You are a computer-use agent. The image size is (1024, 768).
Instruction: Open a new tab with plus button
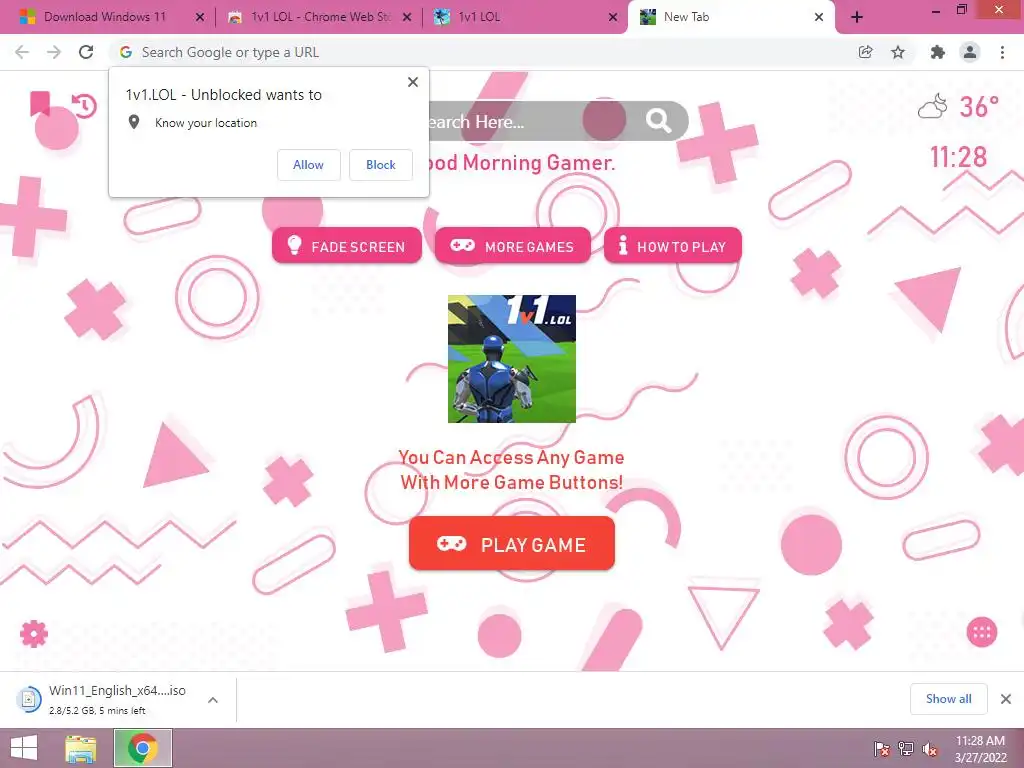(857, 17)
